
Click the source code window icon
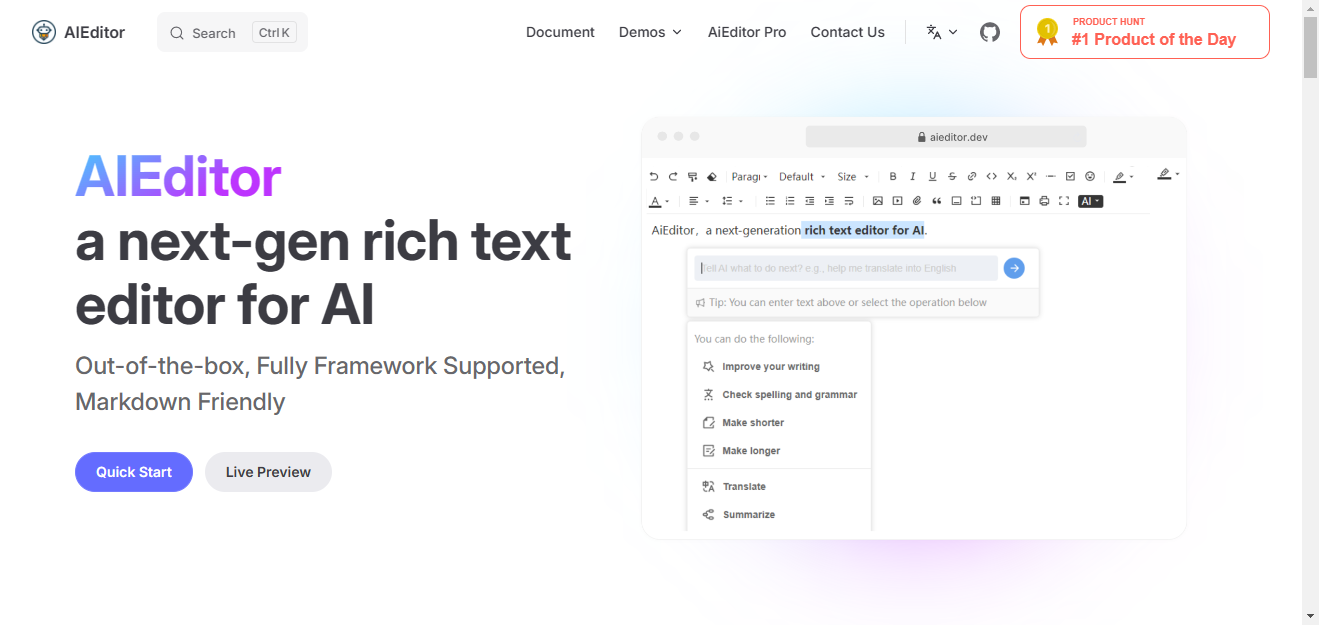point(1024,201)
